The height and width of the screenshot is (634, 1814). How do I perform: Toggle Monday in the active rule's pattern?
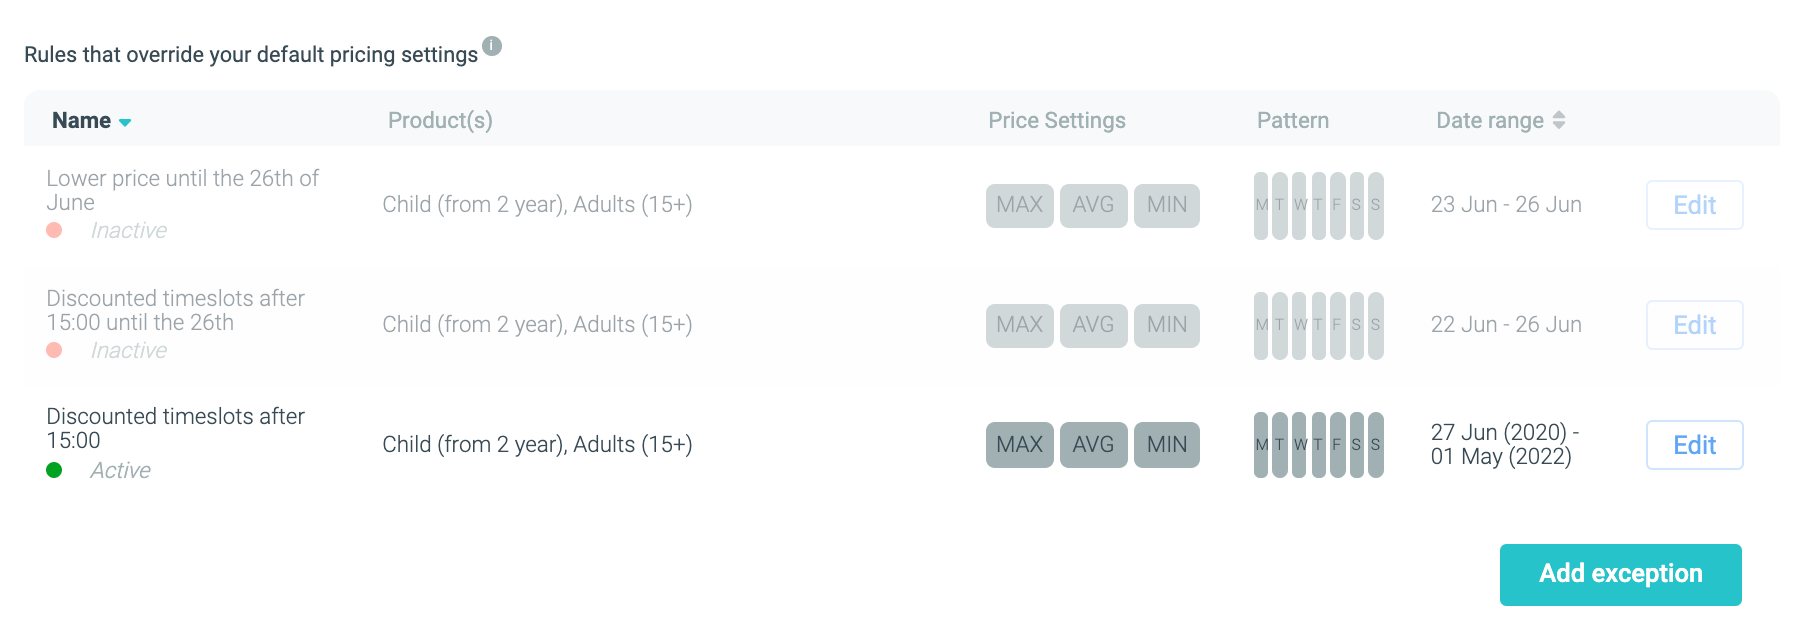[x=1261, y=445]
